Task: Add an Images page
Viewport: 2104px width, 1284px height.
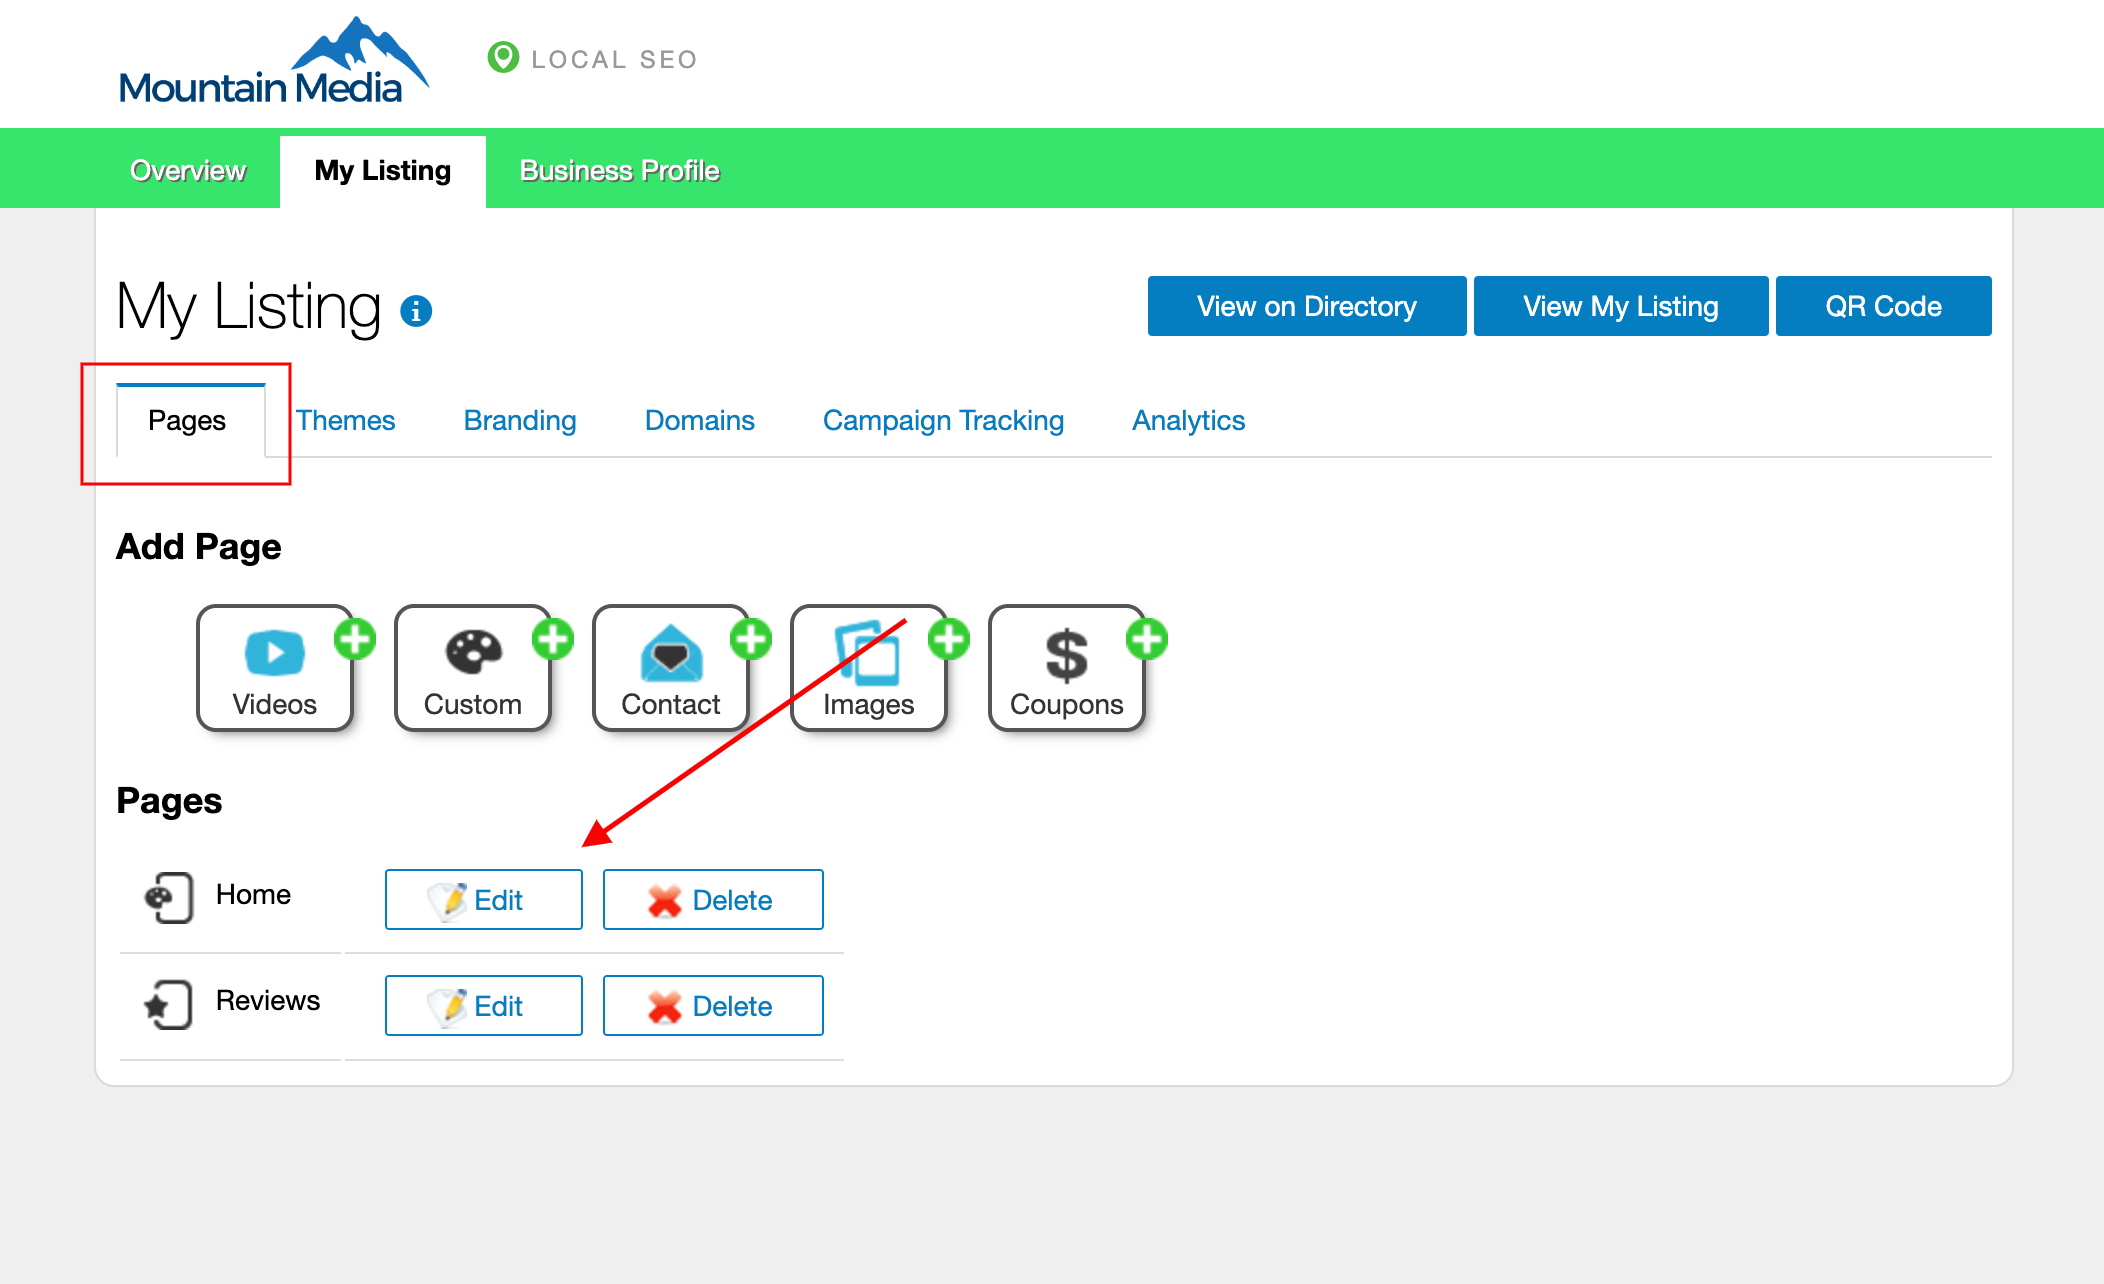Action: (x=869, y=668)
